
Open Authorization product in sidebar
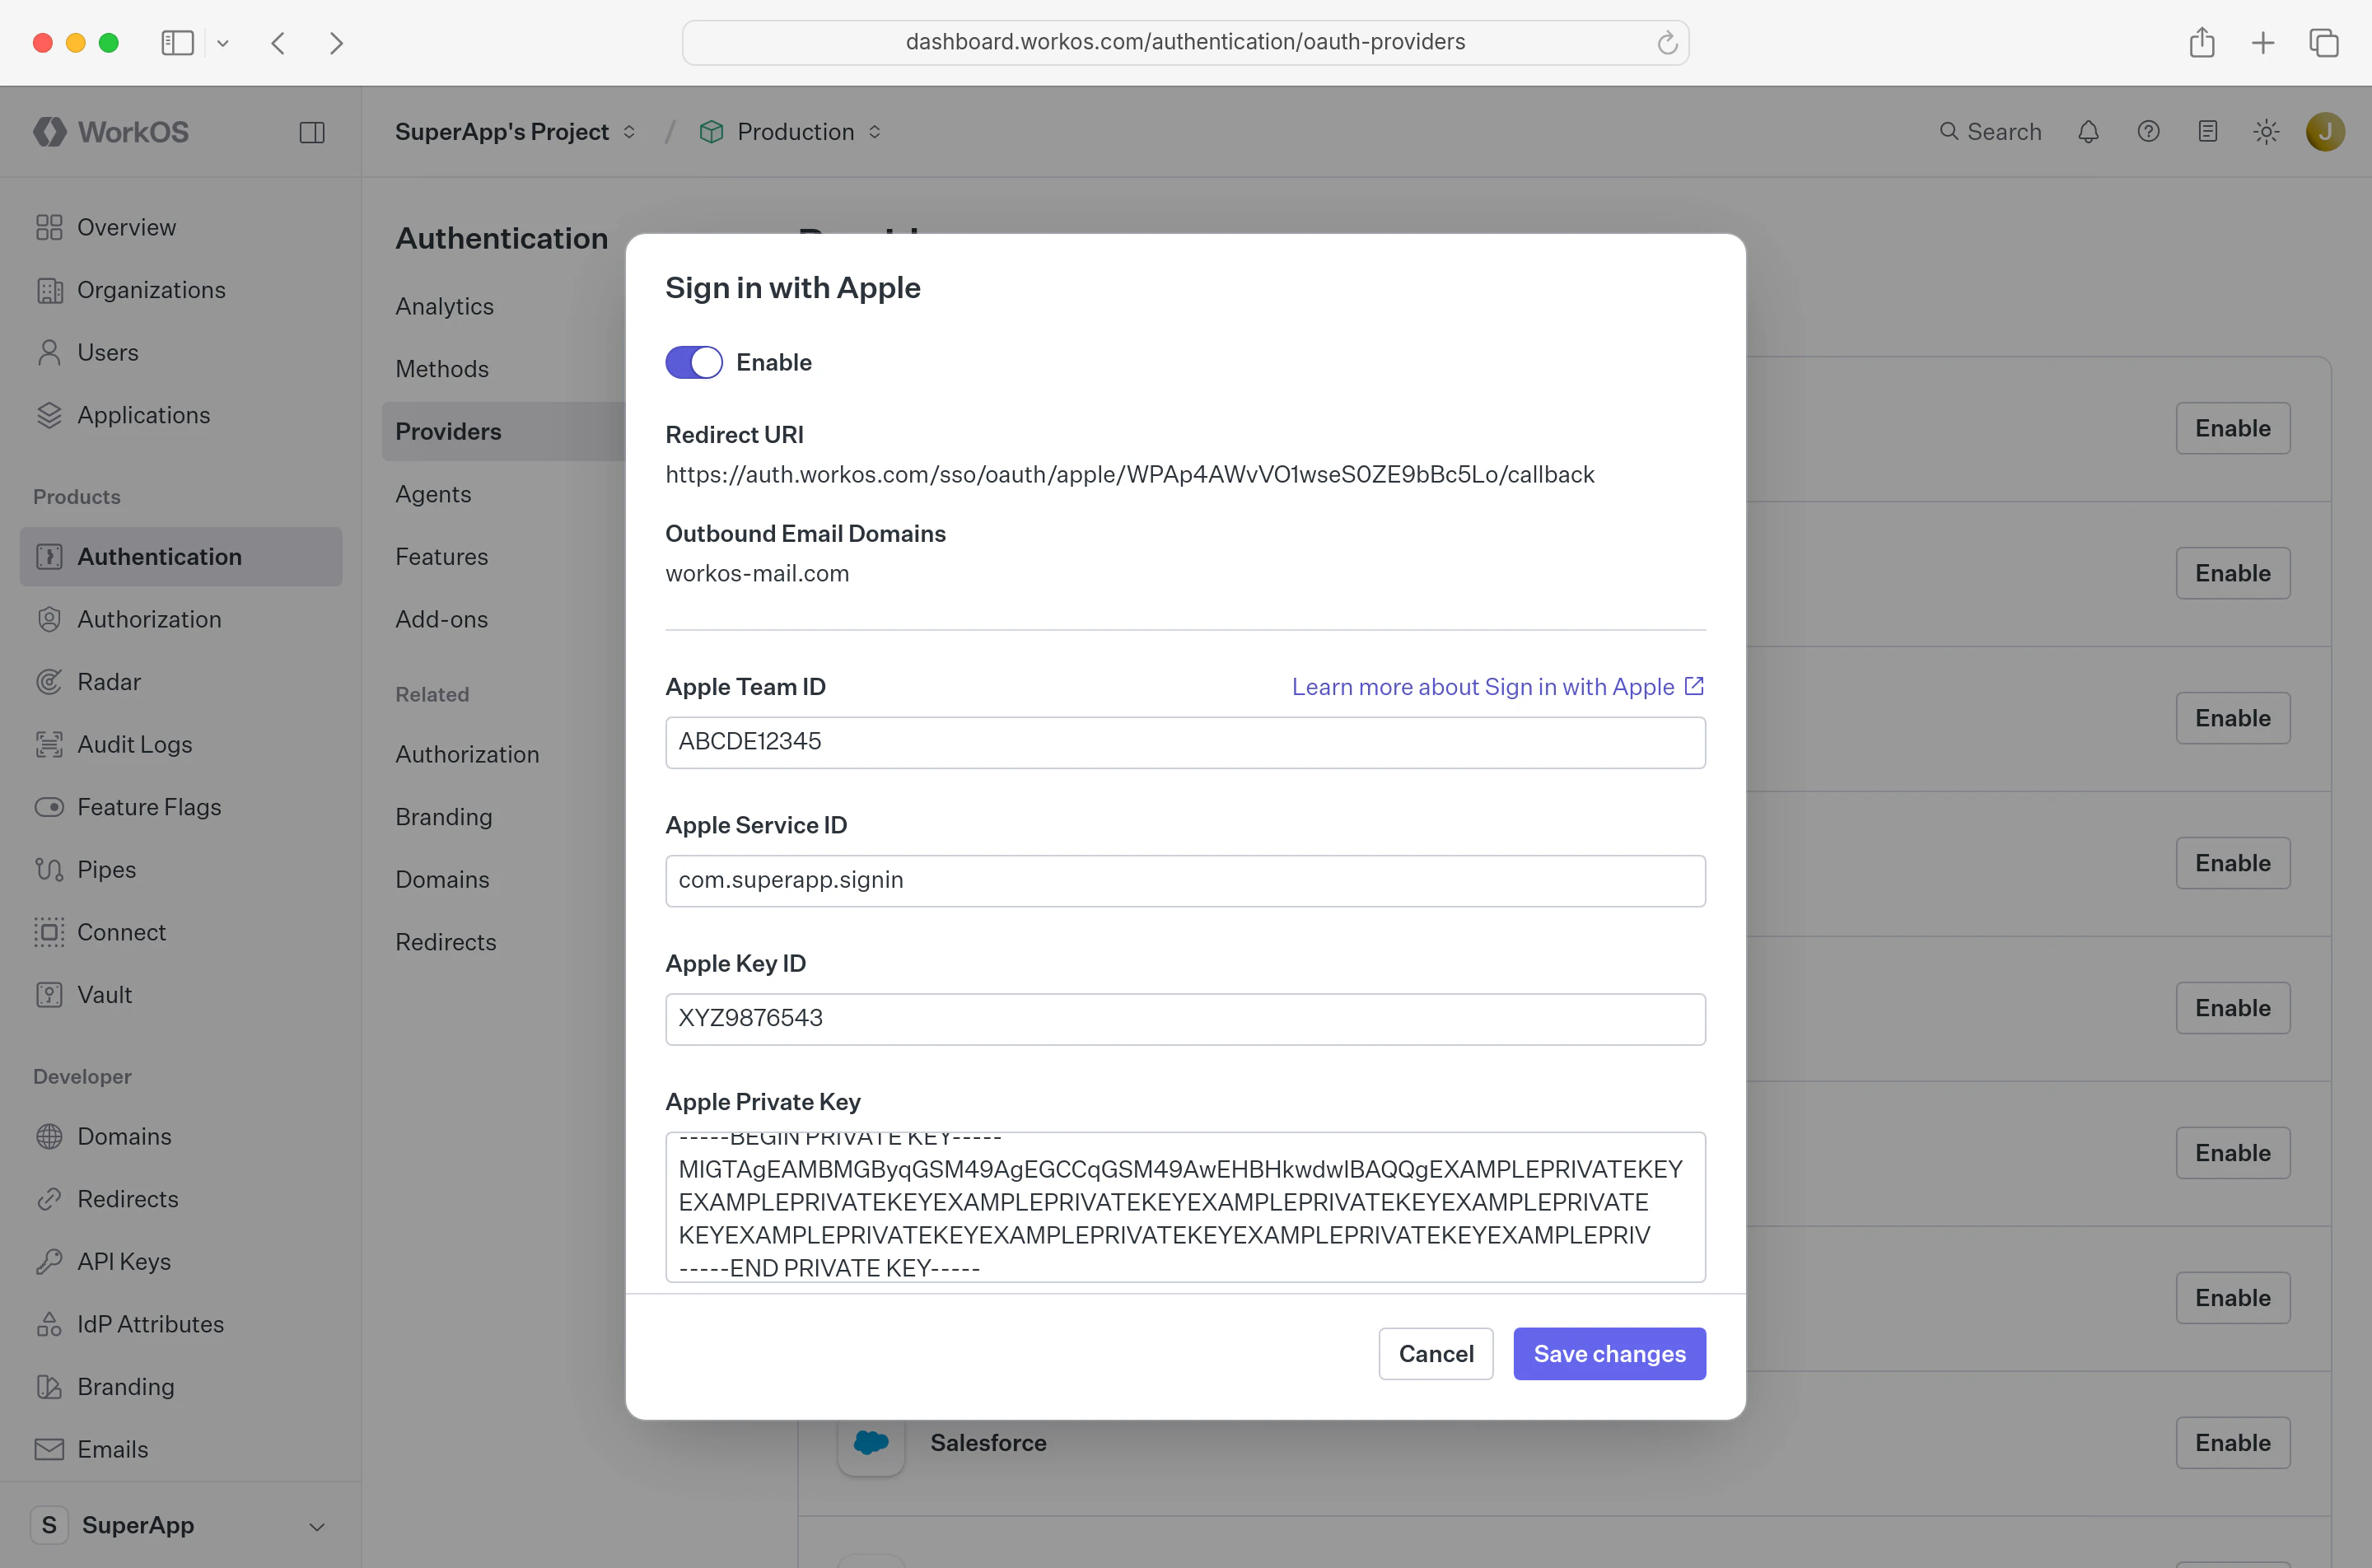click(181, 619)
